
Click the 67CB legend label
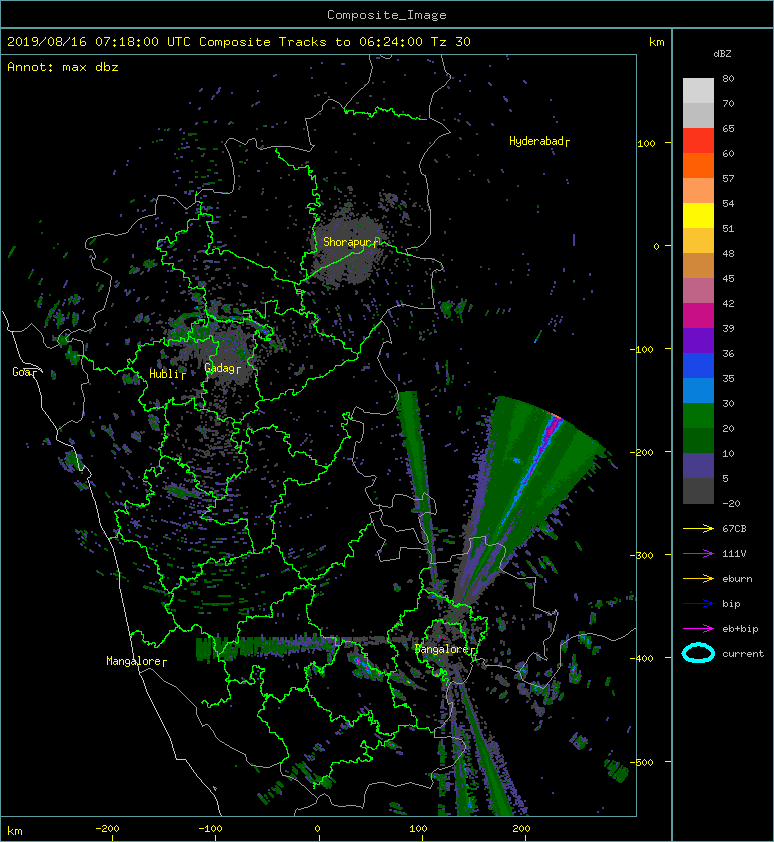734,528
